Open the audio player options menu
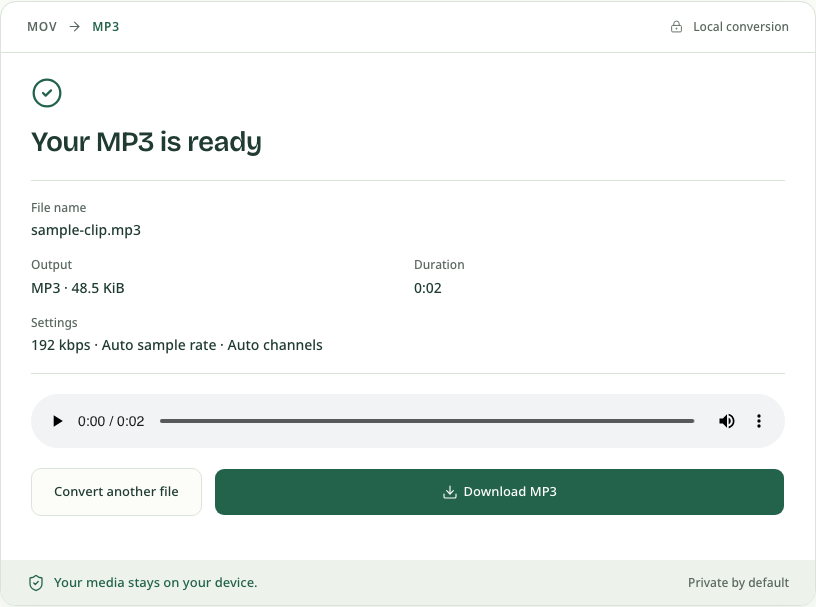The image size is (816, 607). [759, 421]
